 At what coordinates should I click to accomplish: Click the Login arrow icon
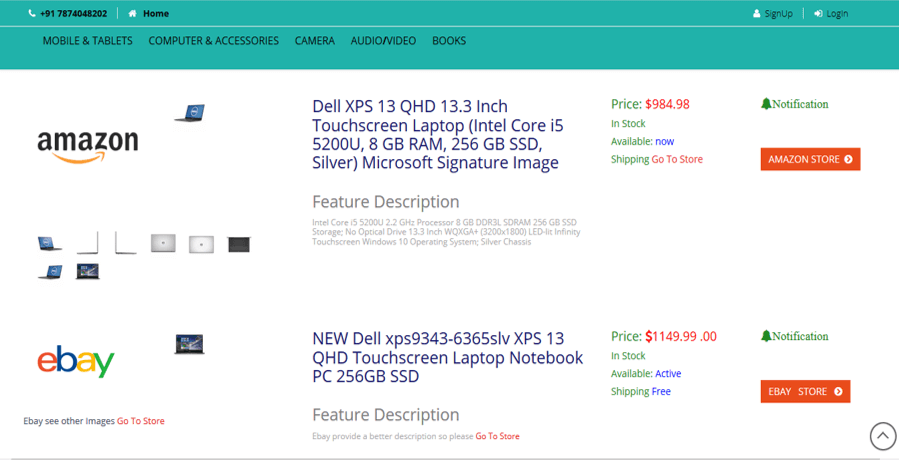(x=818, y=14)
